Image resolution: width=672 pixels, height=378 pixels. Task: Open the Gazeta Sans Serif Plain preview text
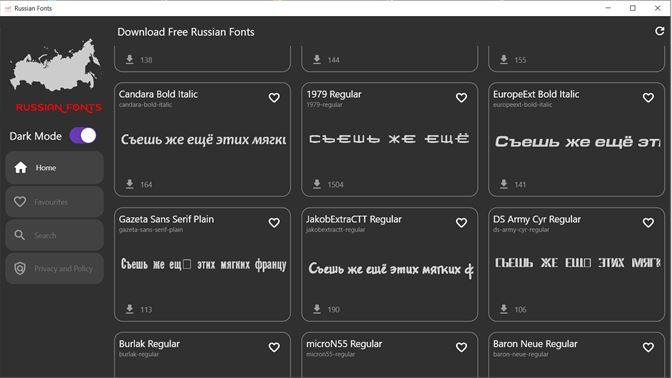[x=204, y=264]
